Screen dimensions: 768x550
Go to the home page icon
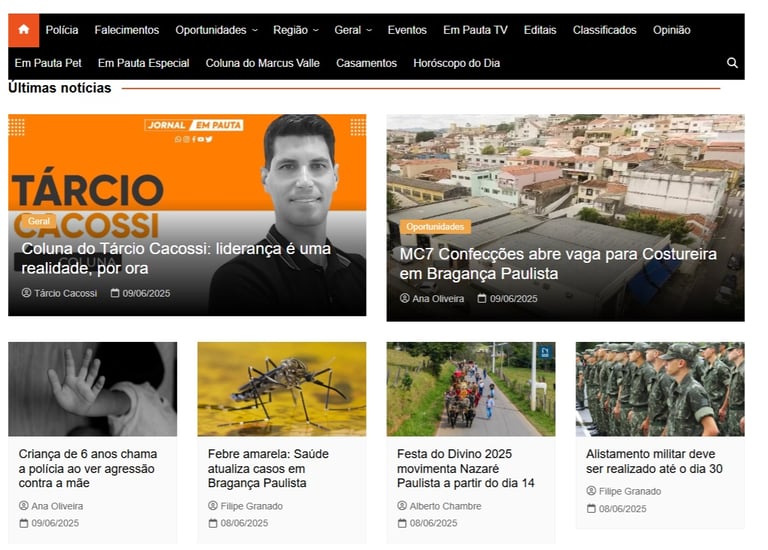coord(24,30)
